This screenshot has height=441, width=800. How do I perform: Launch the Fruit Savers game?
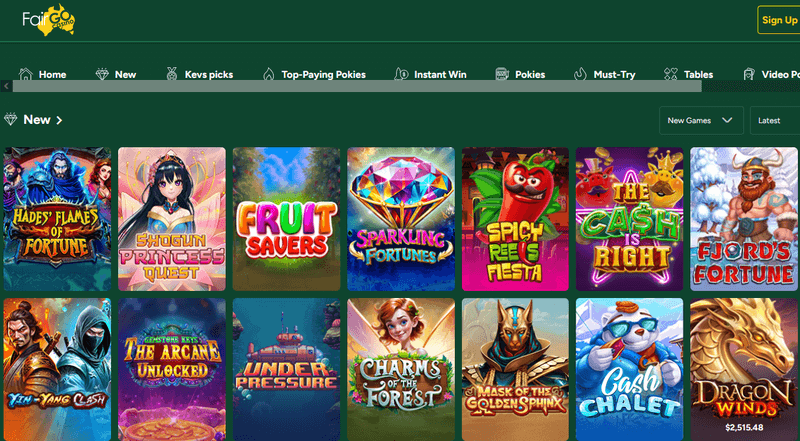point(286,219)
